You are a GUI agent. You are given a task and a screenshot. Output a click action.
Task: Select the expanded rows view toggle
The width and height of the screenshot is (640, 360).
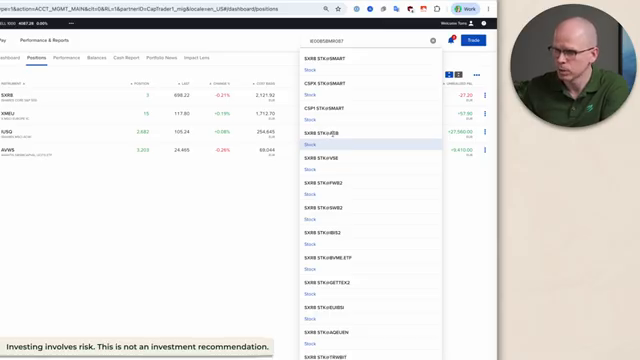[449, 75]
